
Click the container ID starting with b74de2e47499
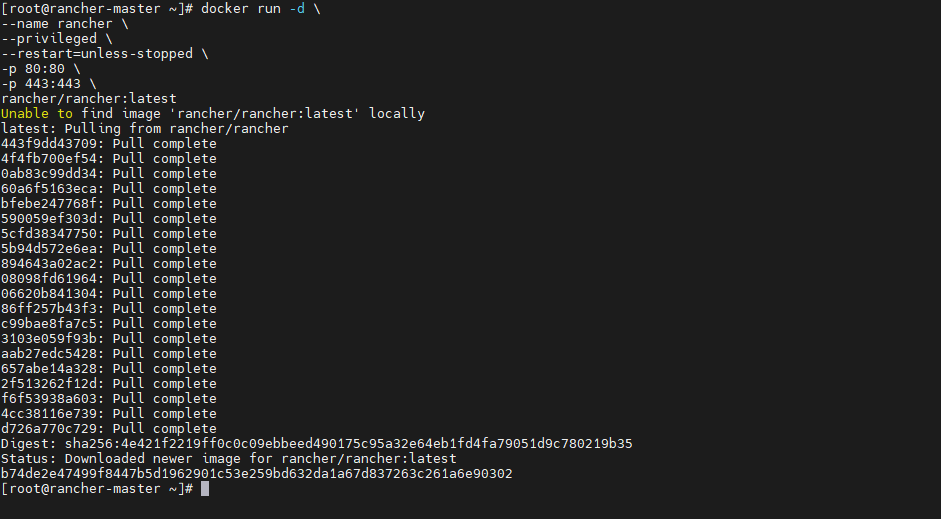point(257,474)
